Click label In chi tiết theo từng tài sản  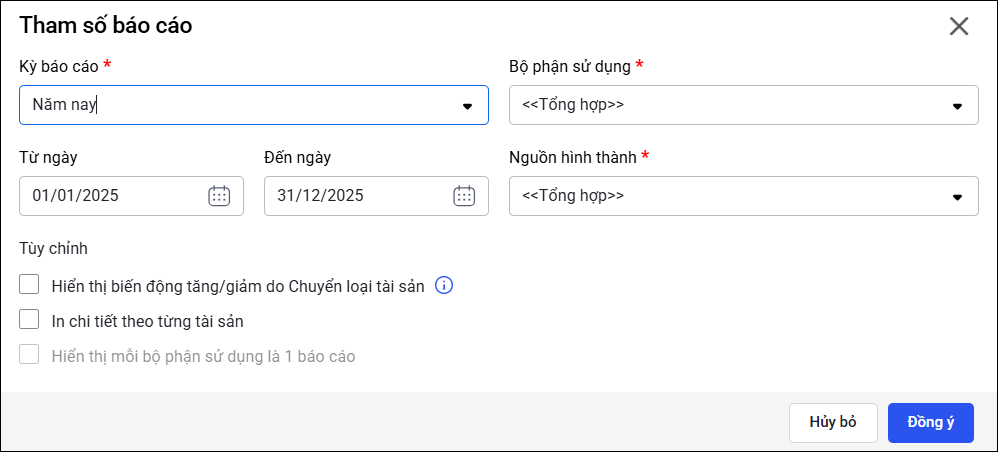click(148, 322)
